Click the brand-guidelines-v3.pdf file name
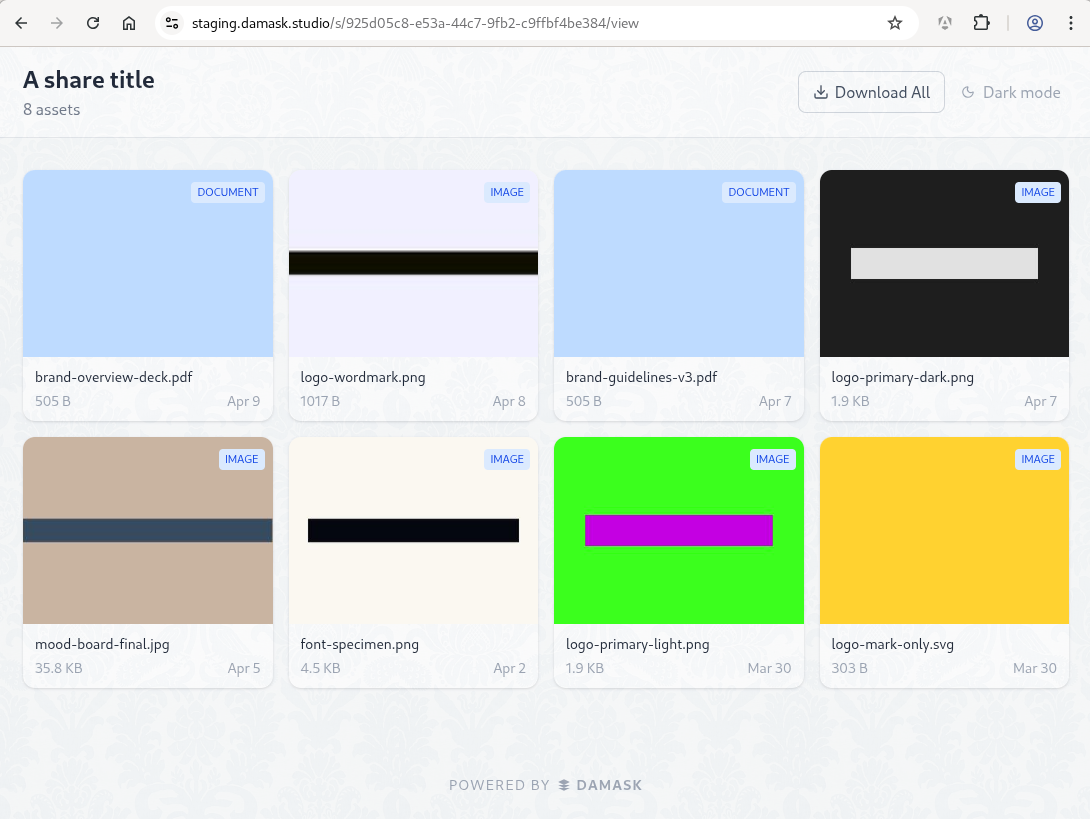Screen dimensions: 1090x819 pyautogui.click(x=642, y=377)
